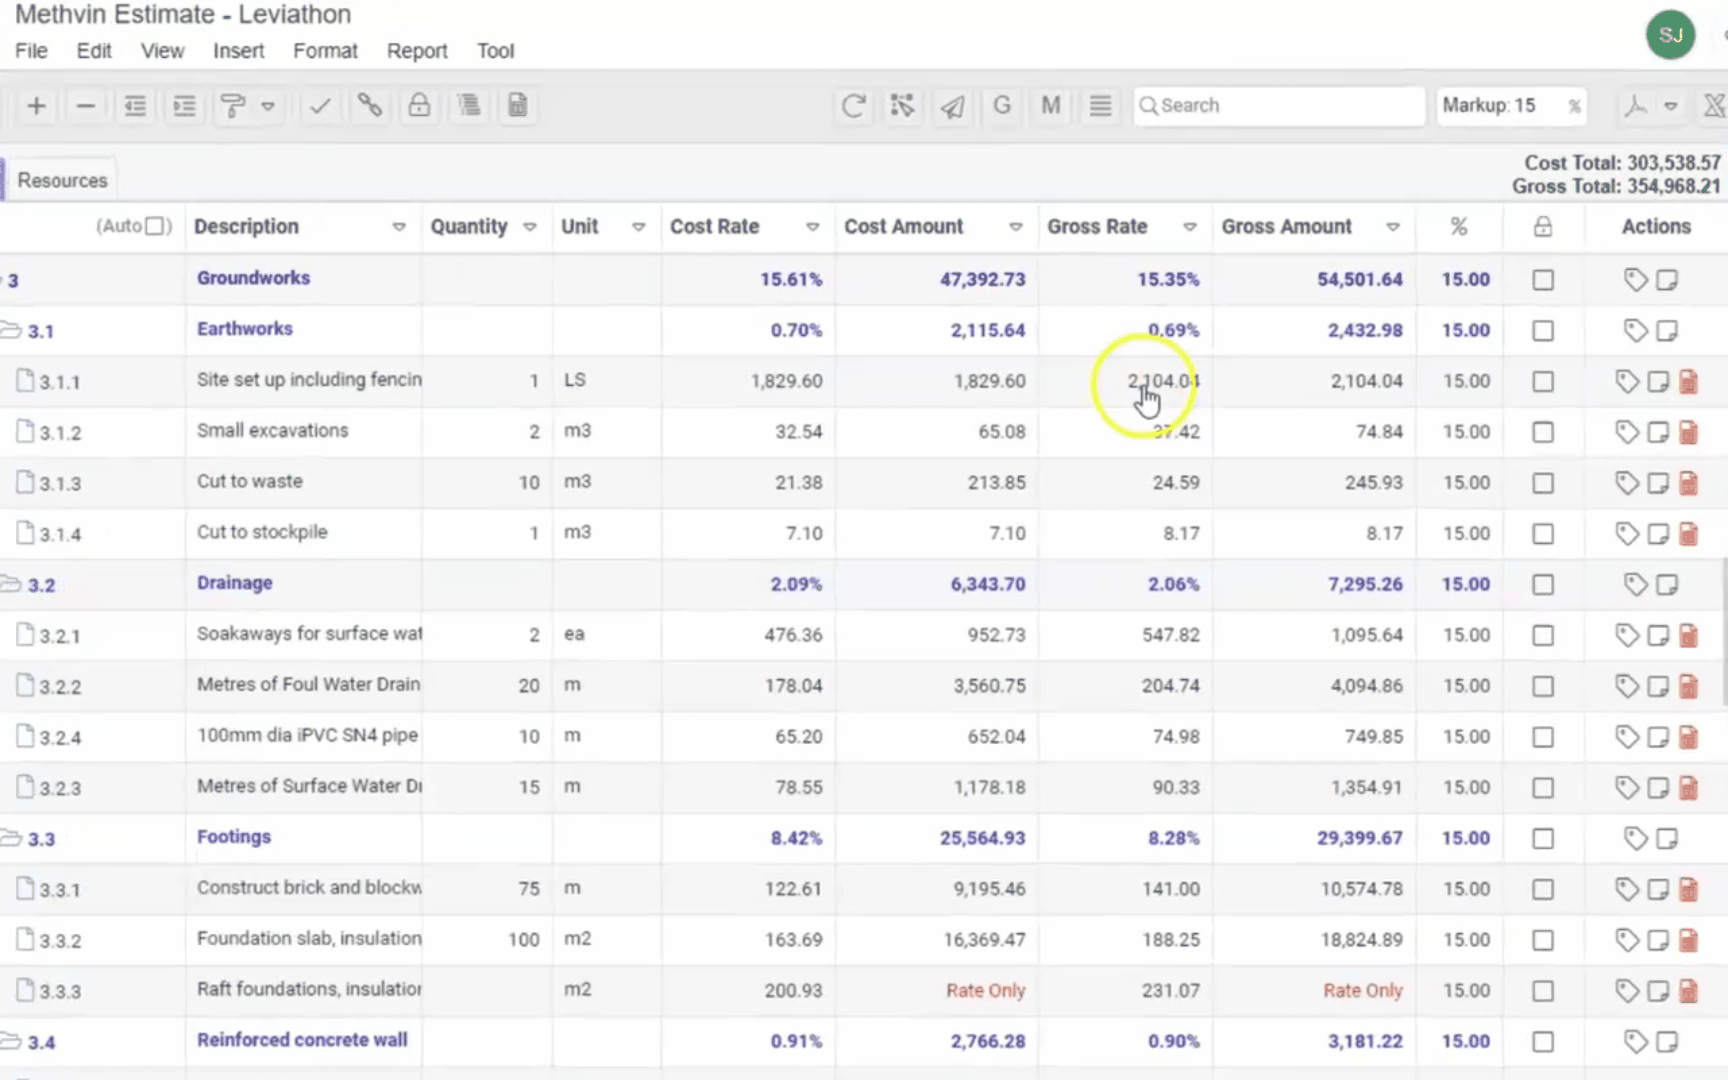The width and height of the screenshot is (1728, 1080).
Task: Click the paint roller format icon
Action: click(x=233, y=106)
